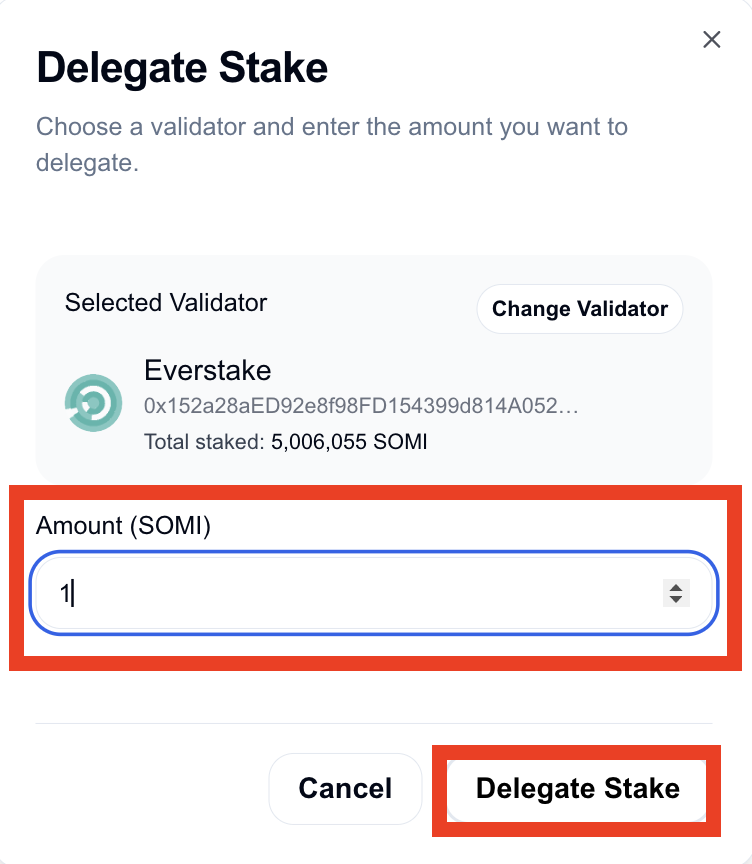Click the Delegate Stake dialog title
The width and height of the screenshot is (752, 864).
point(182,68)
